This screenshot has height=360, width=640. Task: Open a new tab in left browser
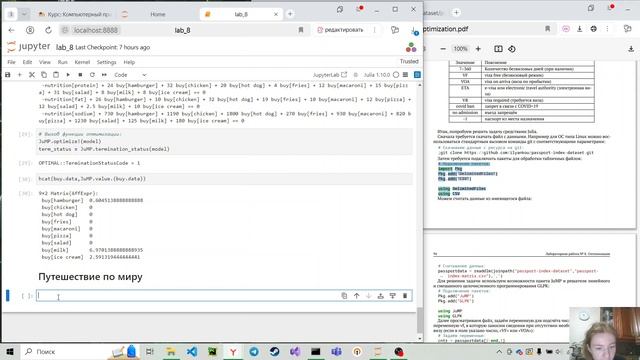pos(290,14)
